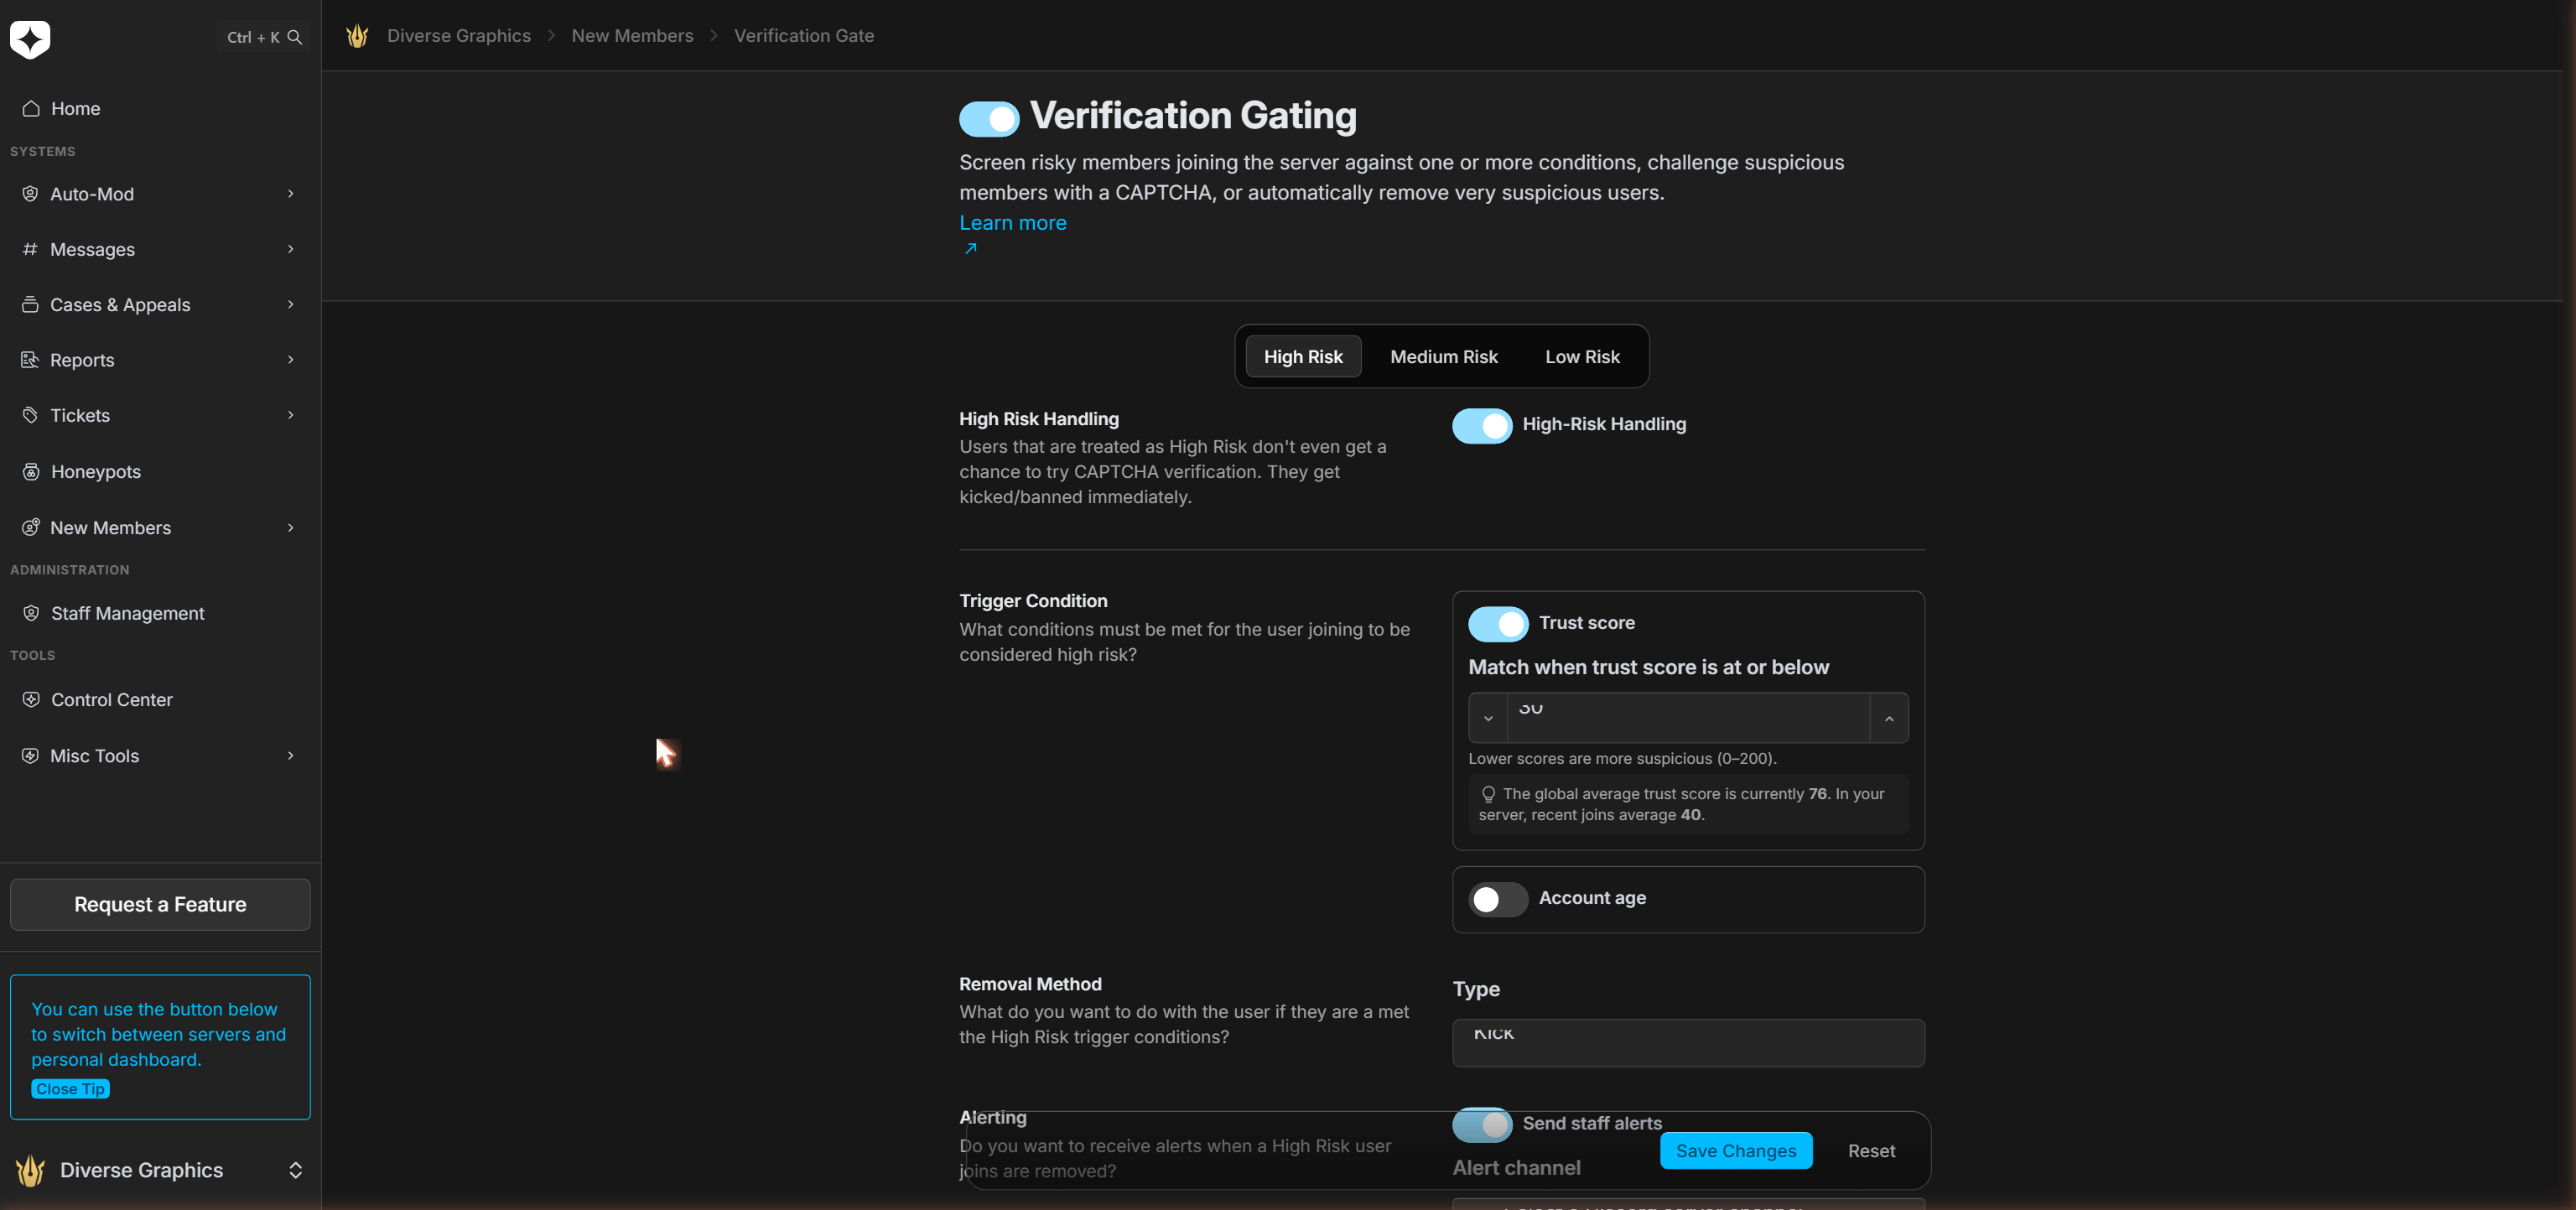2576x1210 pixels.
Task: Disable the Trust score condition toggle
Action: coord(1498,624)
